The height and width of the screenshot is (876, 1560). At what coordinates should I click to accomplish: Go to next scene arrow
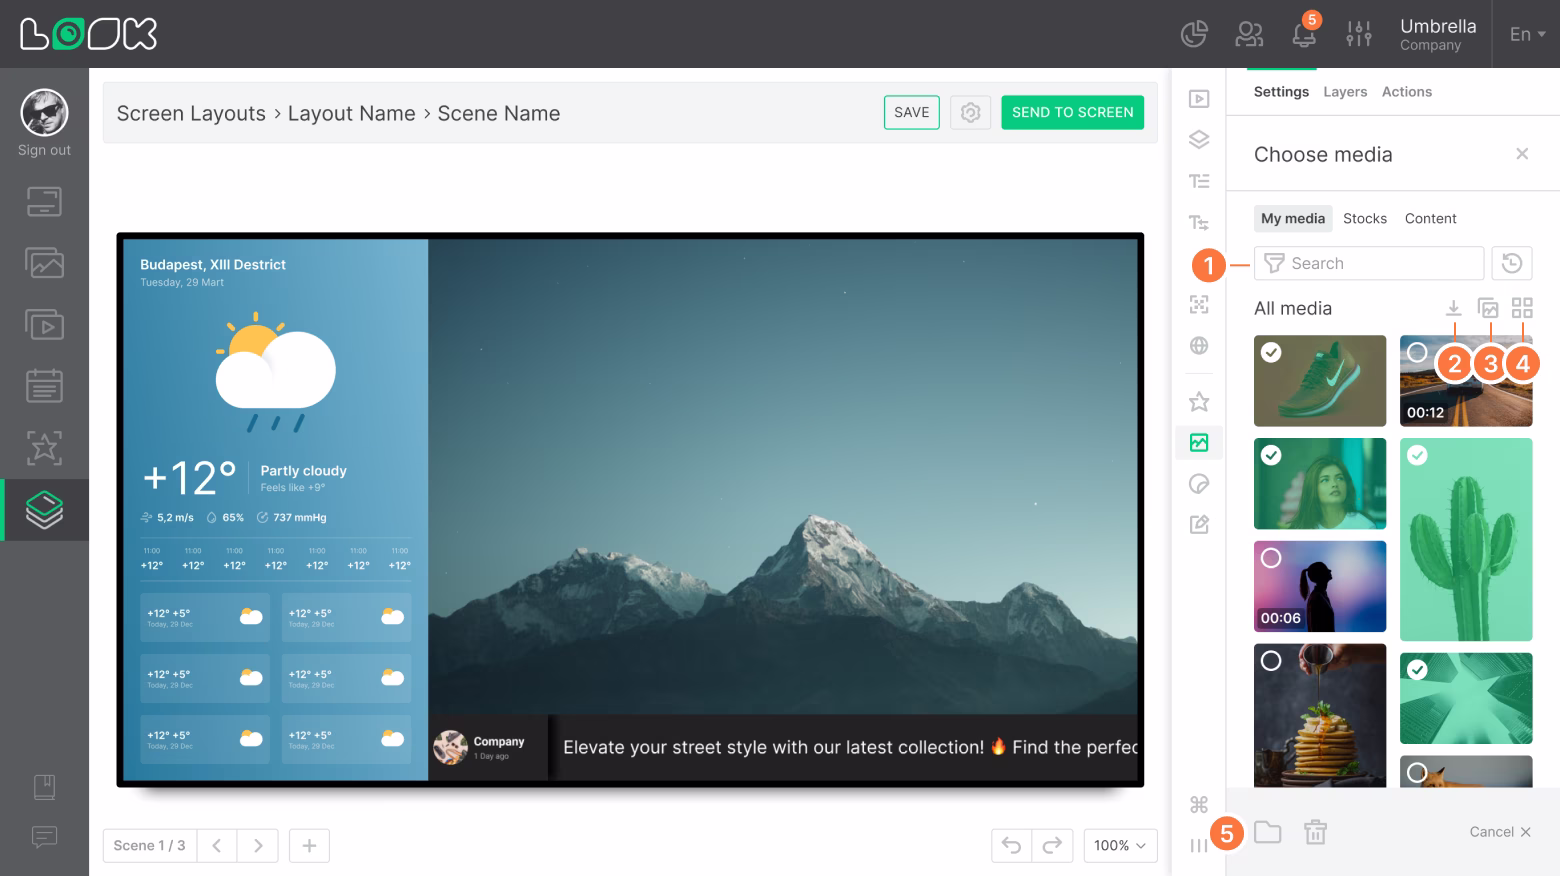pyautogui.click(x=257, y=845)
